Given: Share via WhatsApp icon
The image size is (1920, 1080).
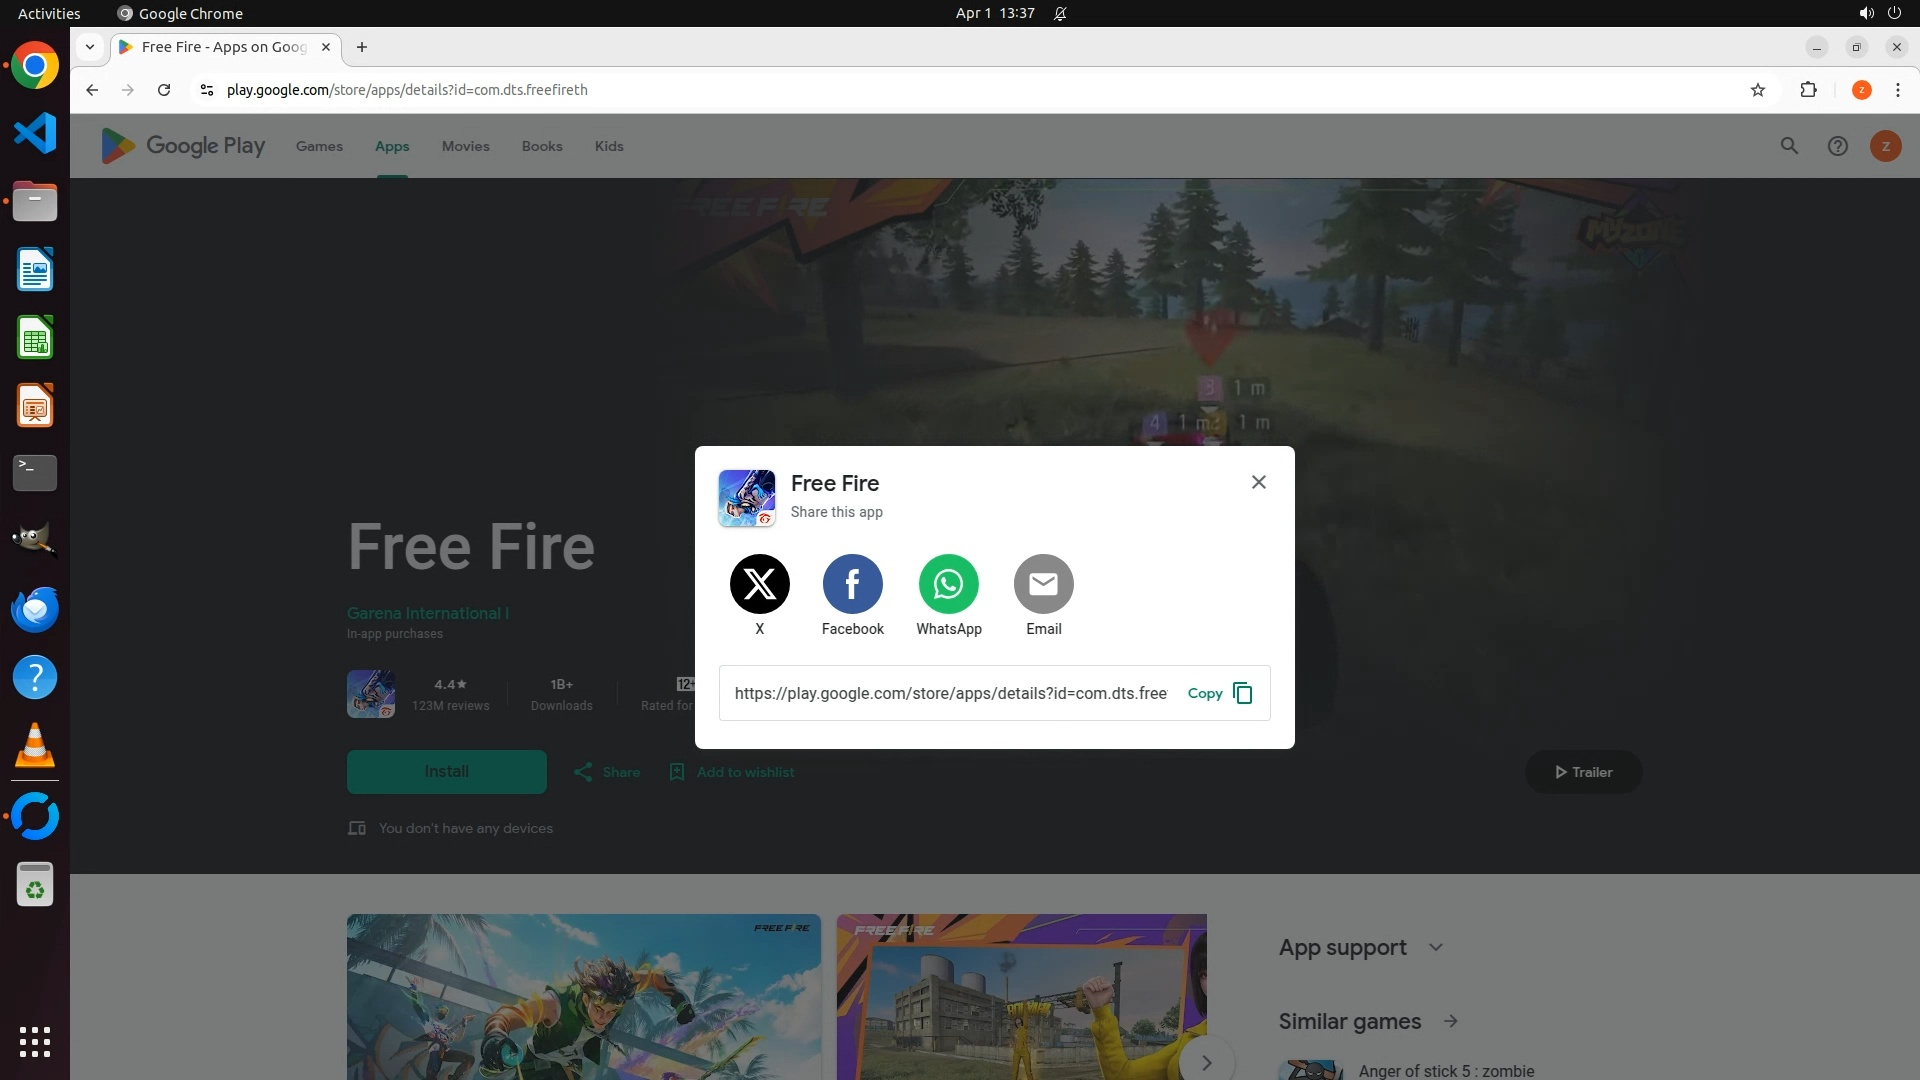Looking at the screenshot, I should tap(948, 584).
